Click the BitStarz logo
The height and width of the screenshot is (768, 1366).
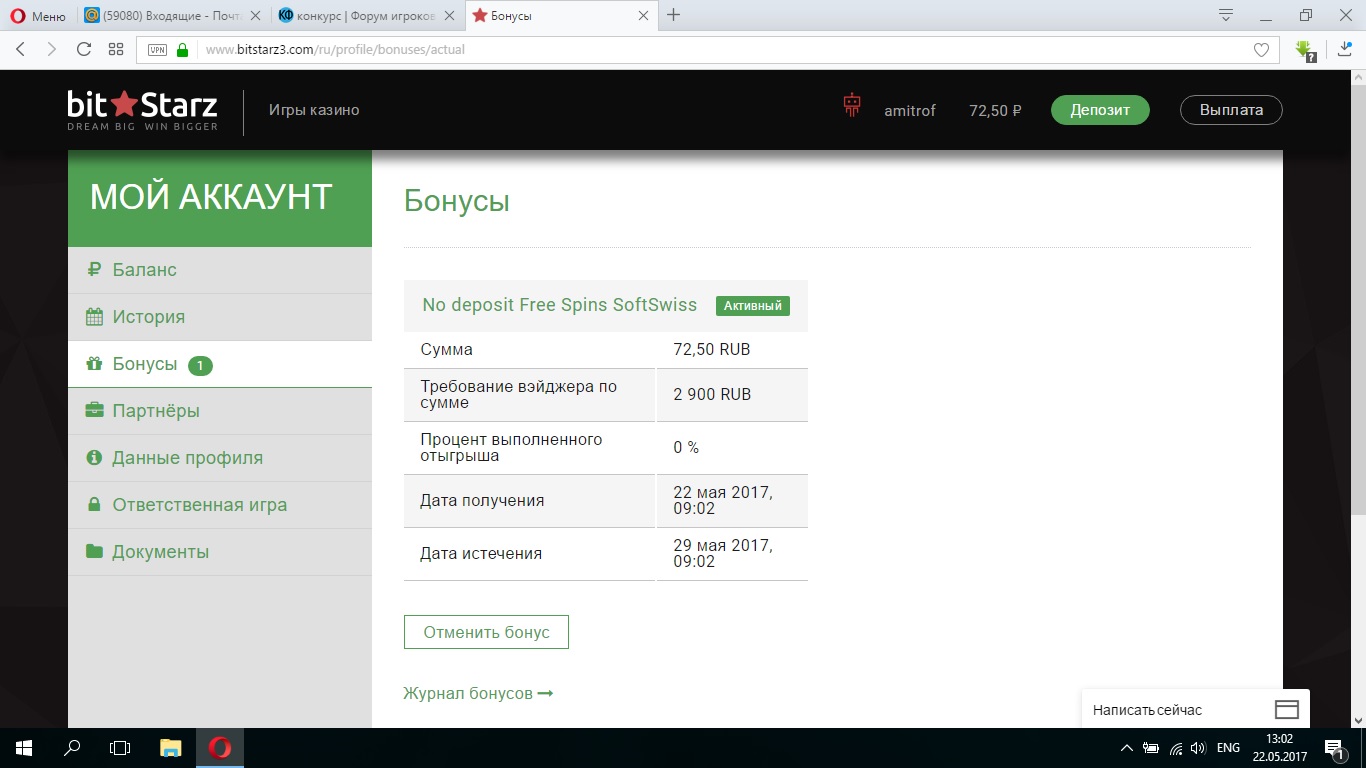coord(142,110)
